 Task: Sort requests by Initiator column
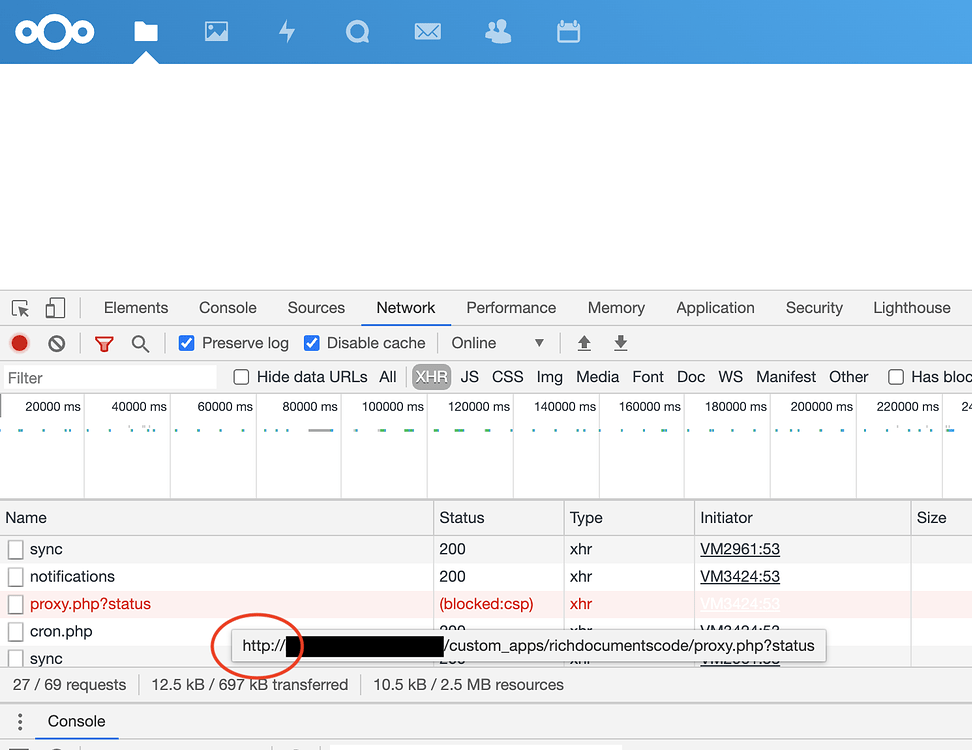point(802,518)
